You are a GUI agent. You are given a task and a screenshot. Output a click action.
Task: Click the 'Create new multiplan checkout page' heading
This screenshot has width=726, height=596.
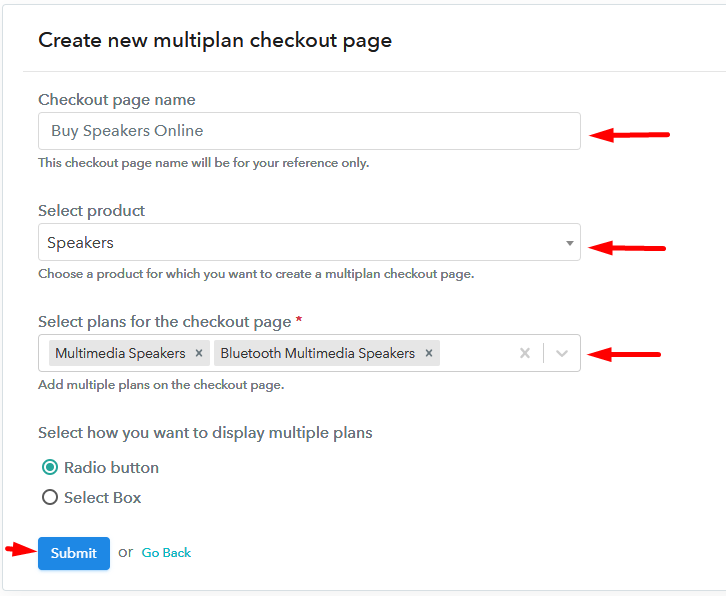point(215,41)
